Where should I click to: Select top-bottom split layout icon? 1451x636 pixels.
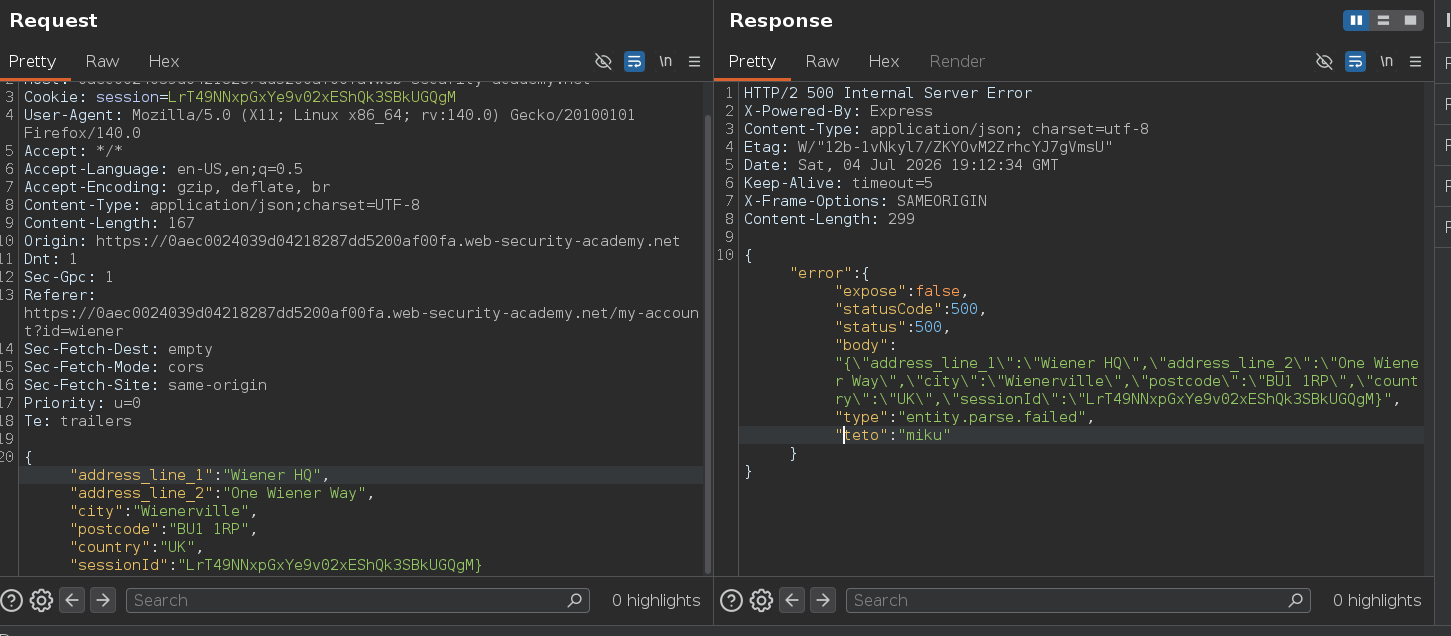[x=1383, y=20]
